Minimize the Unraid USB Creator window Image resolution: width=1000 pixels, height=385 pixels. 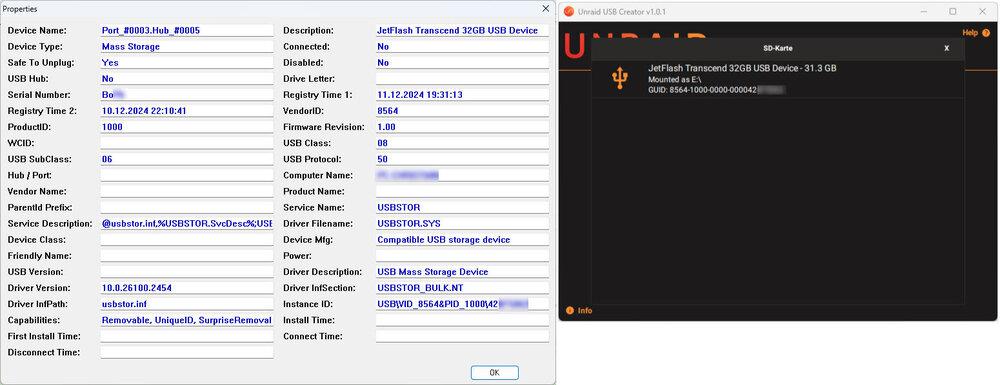[923, 11]
